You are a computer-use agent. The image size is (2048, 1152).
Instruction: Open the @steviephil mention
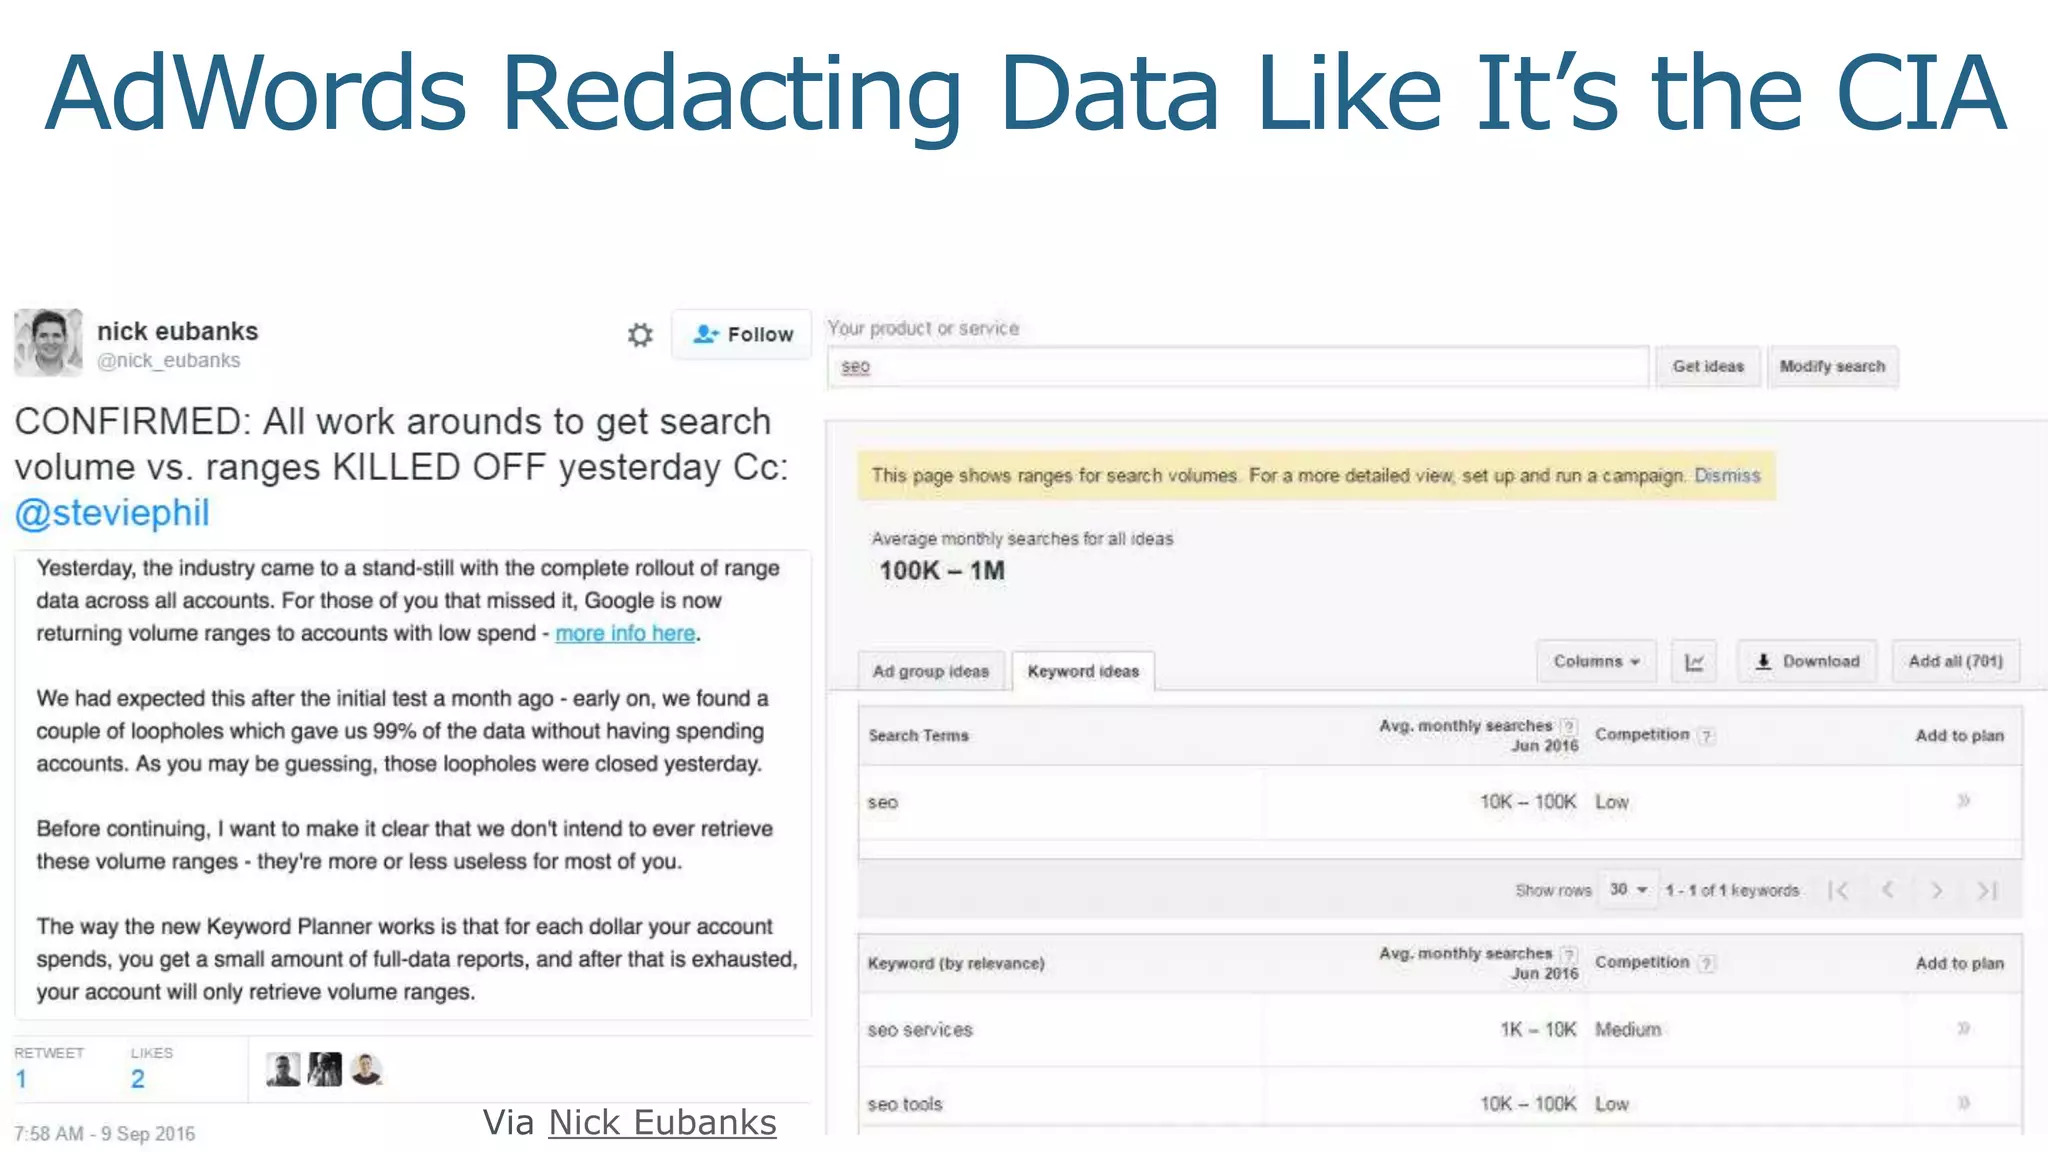[112, 513]
